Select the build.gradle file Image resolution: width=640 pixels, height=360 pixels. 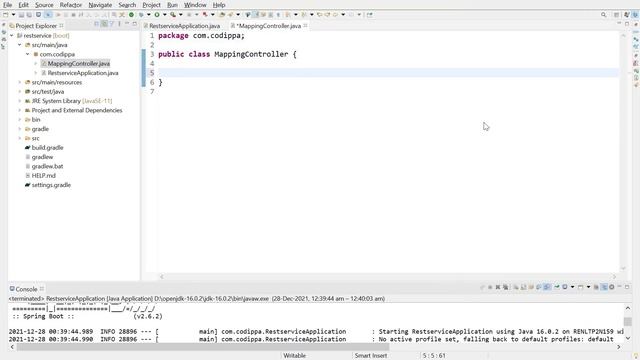tap(47, 147)
